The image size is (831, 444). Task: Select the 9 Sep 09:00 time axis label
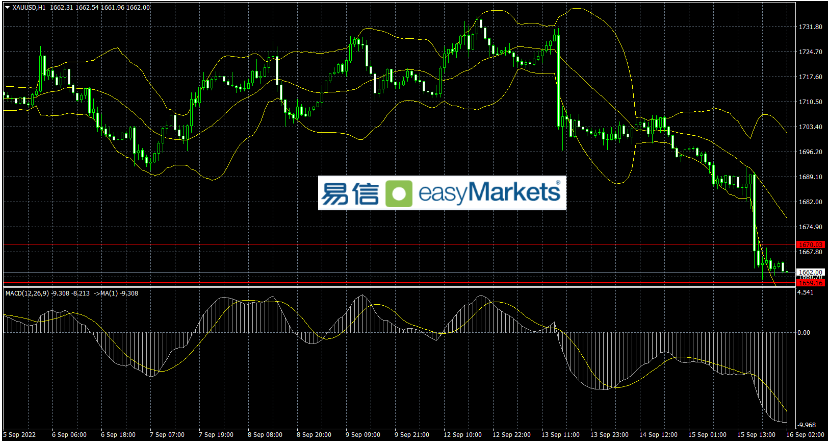365,434
